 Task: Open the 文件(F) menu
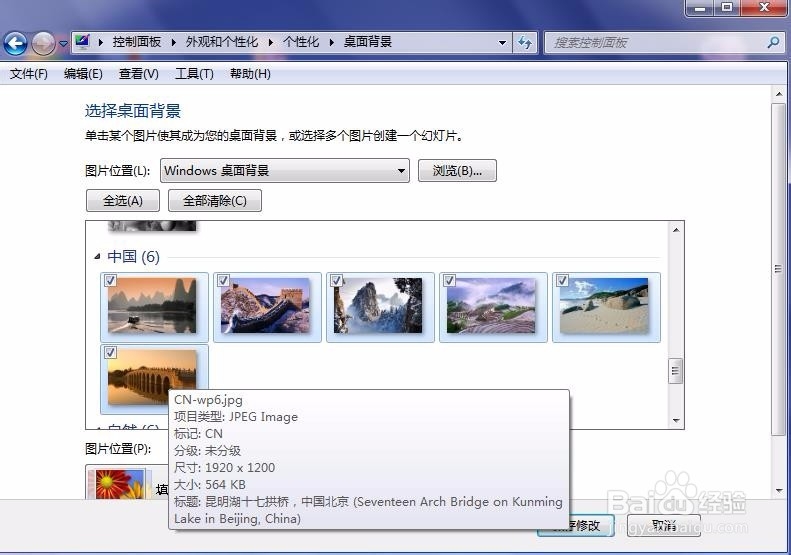[x=29, y=74]
